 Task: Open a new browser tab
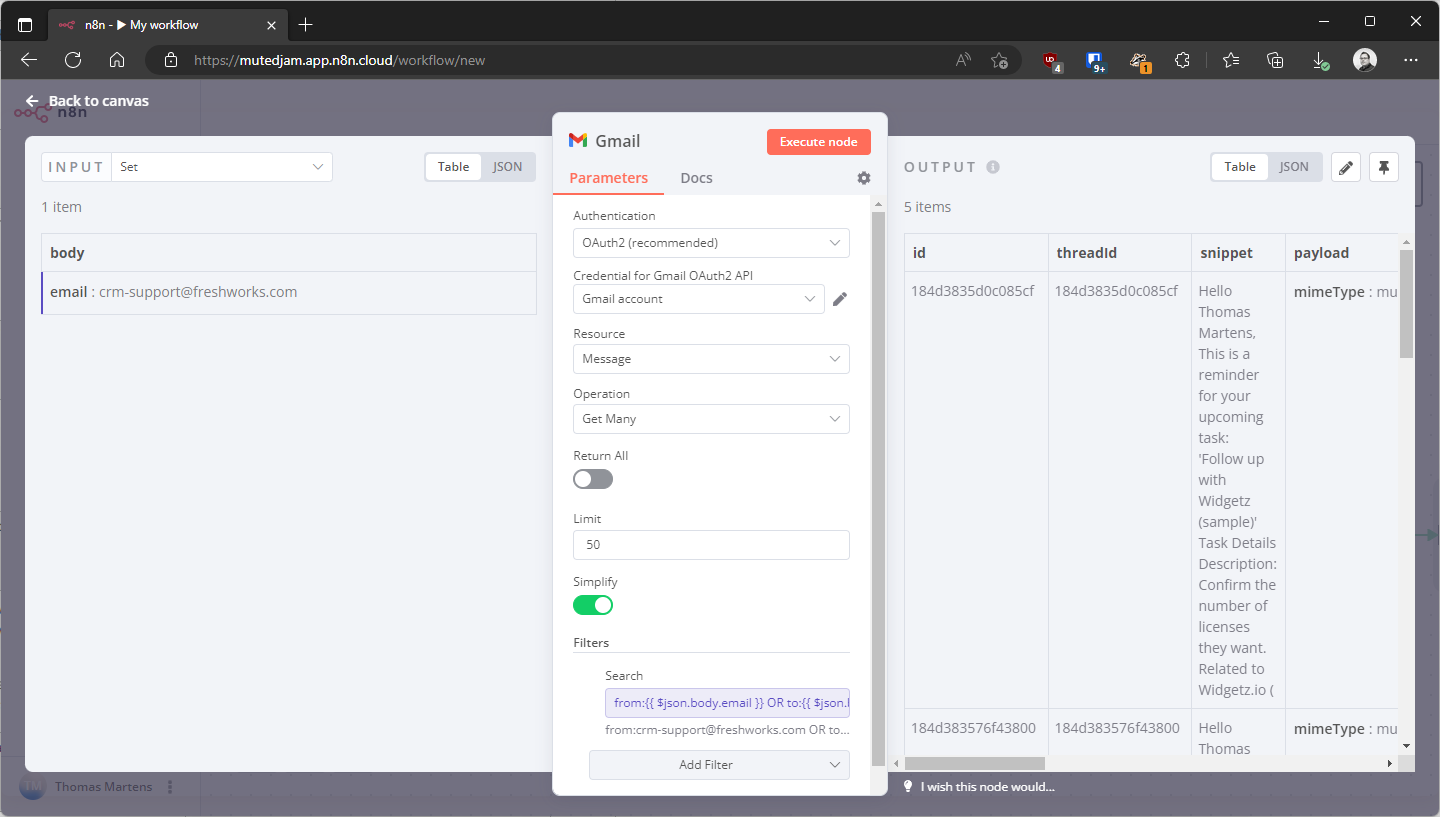click(306, 24)
